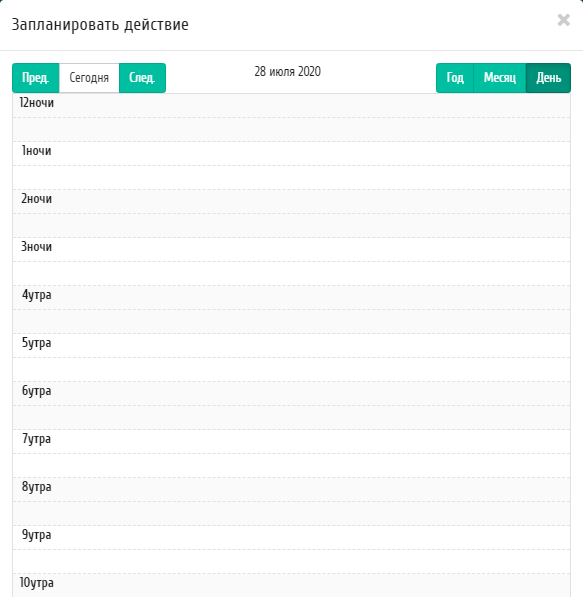
Task: Select the 9утра time slot
Action: click(x=291, y=537)
